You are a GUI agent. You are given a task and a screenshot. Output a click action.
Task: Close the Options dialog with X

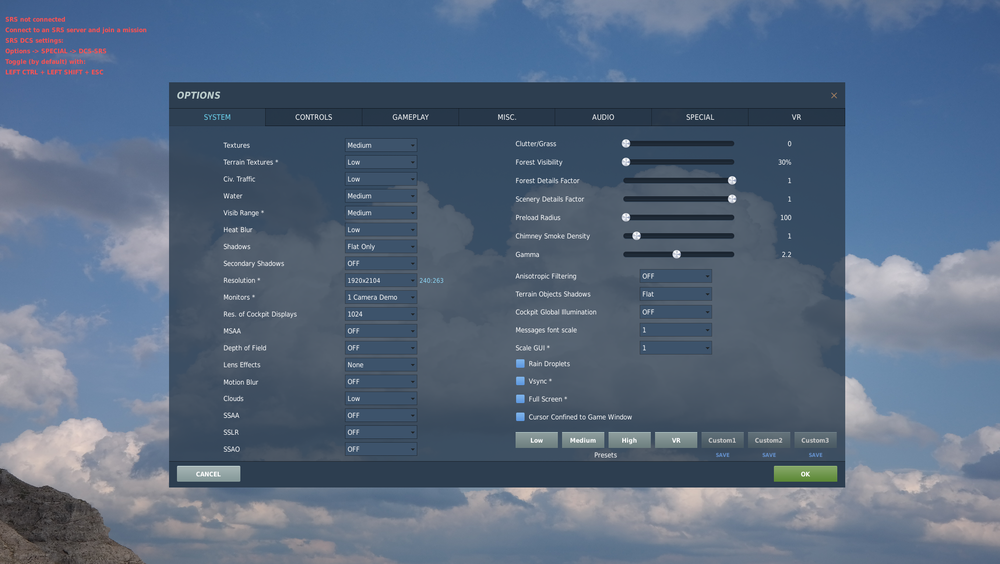[834, 96]
